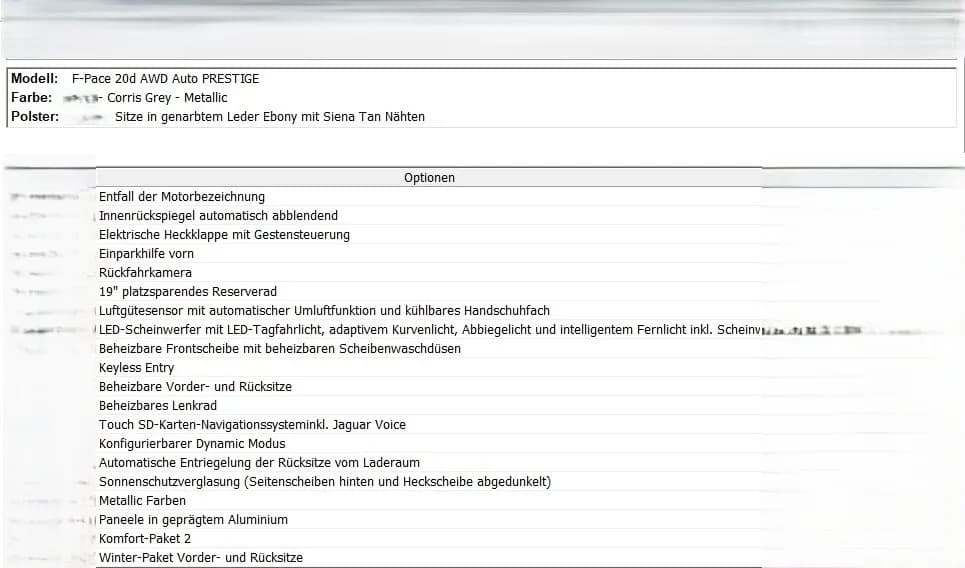Click the Luftgütesensor option row
This screenshot has height=568, width=965.
coord(429,311)
